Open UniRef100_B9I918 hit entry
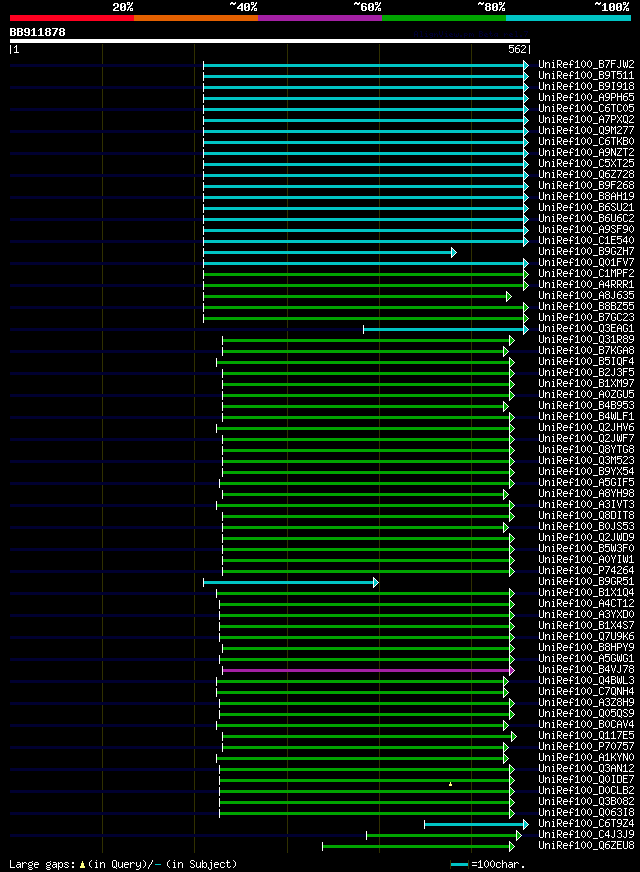The width and height of the screenshot is (640, 872). tap(586, 87)
